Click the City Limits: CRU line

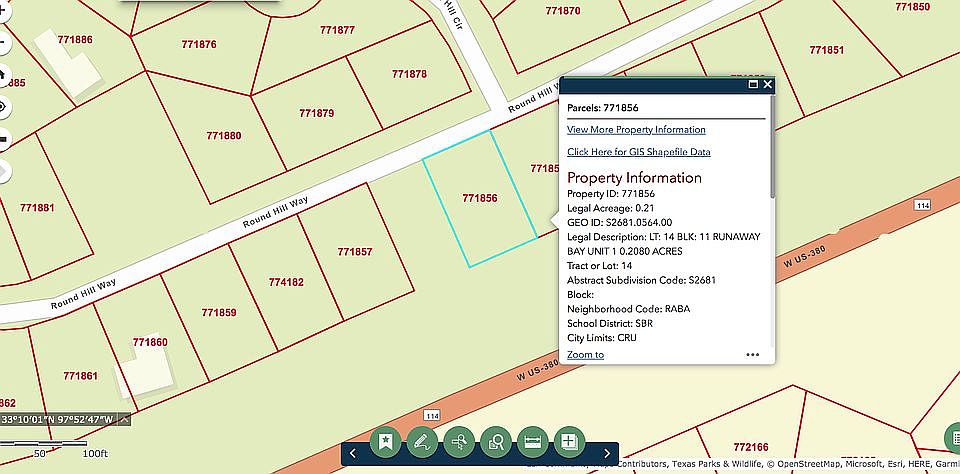[602, 337]
